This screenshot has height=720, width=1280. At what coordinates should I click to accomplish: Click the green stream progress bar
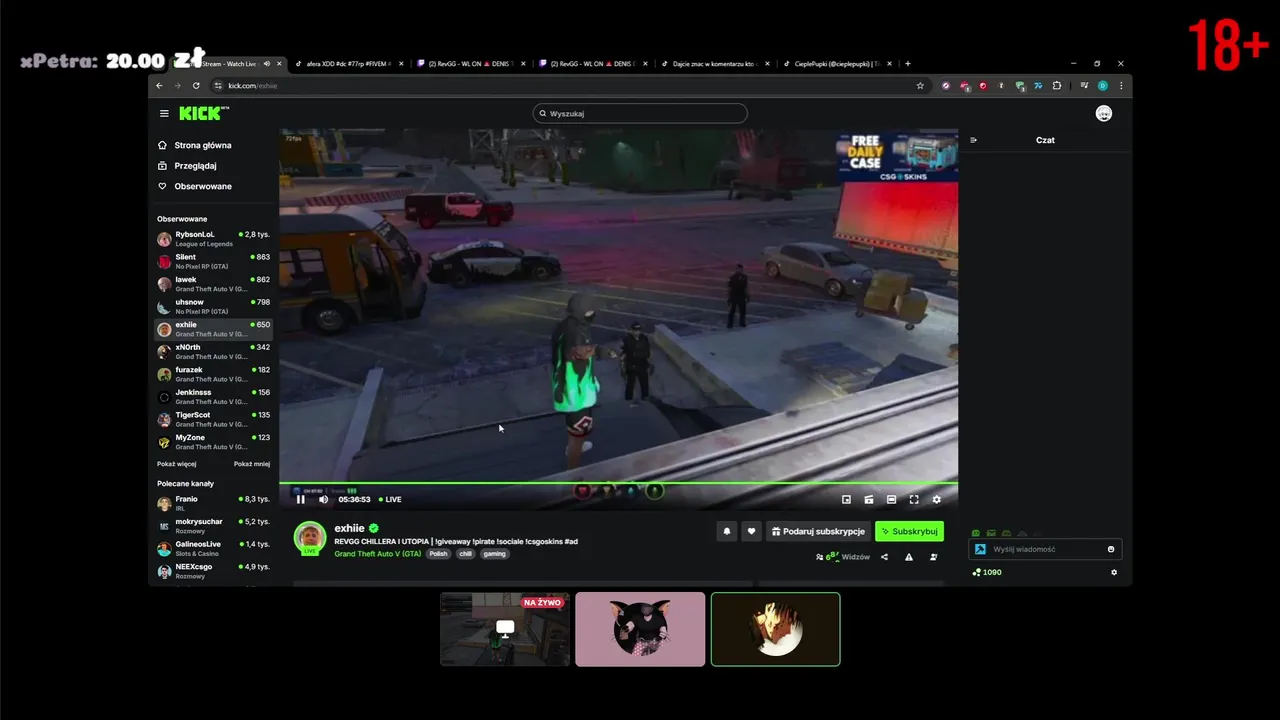(618, 484)
